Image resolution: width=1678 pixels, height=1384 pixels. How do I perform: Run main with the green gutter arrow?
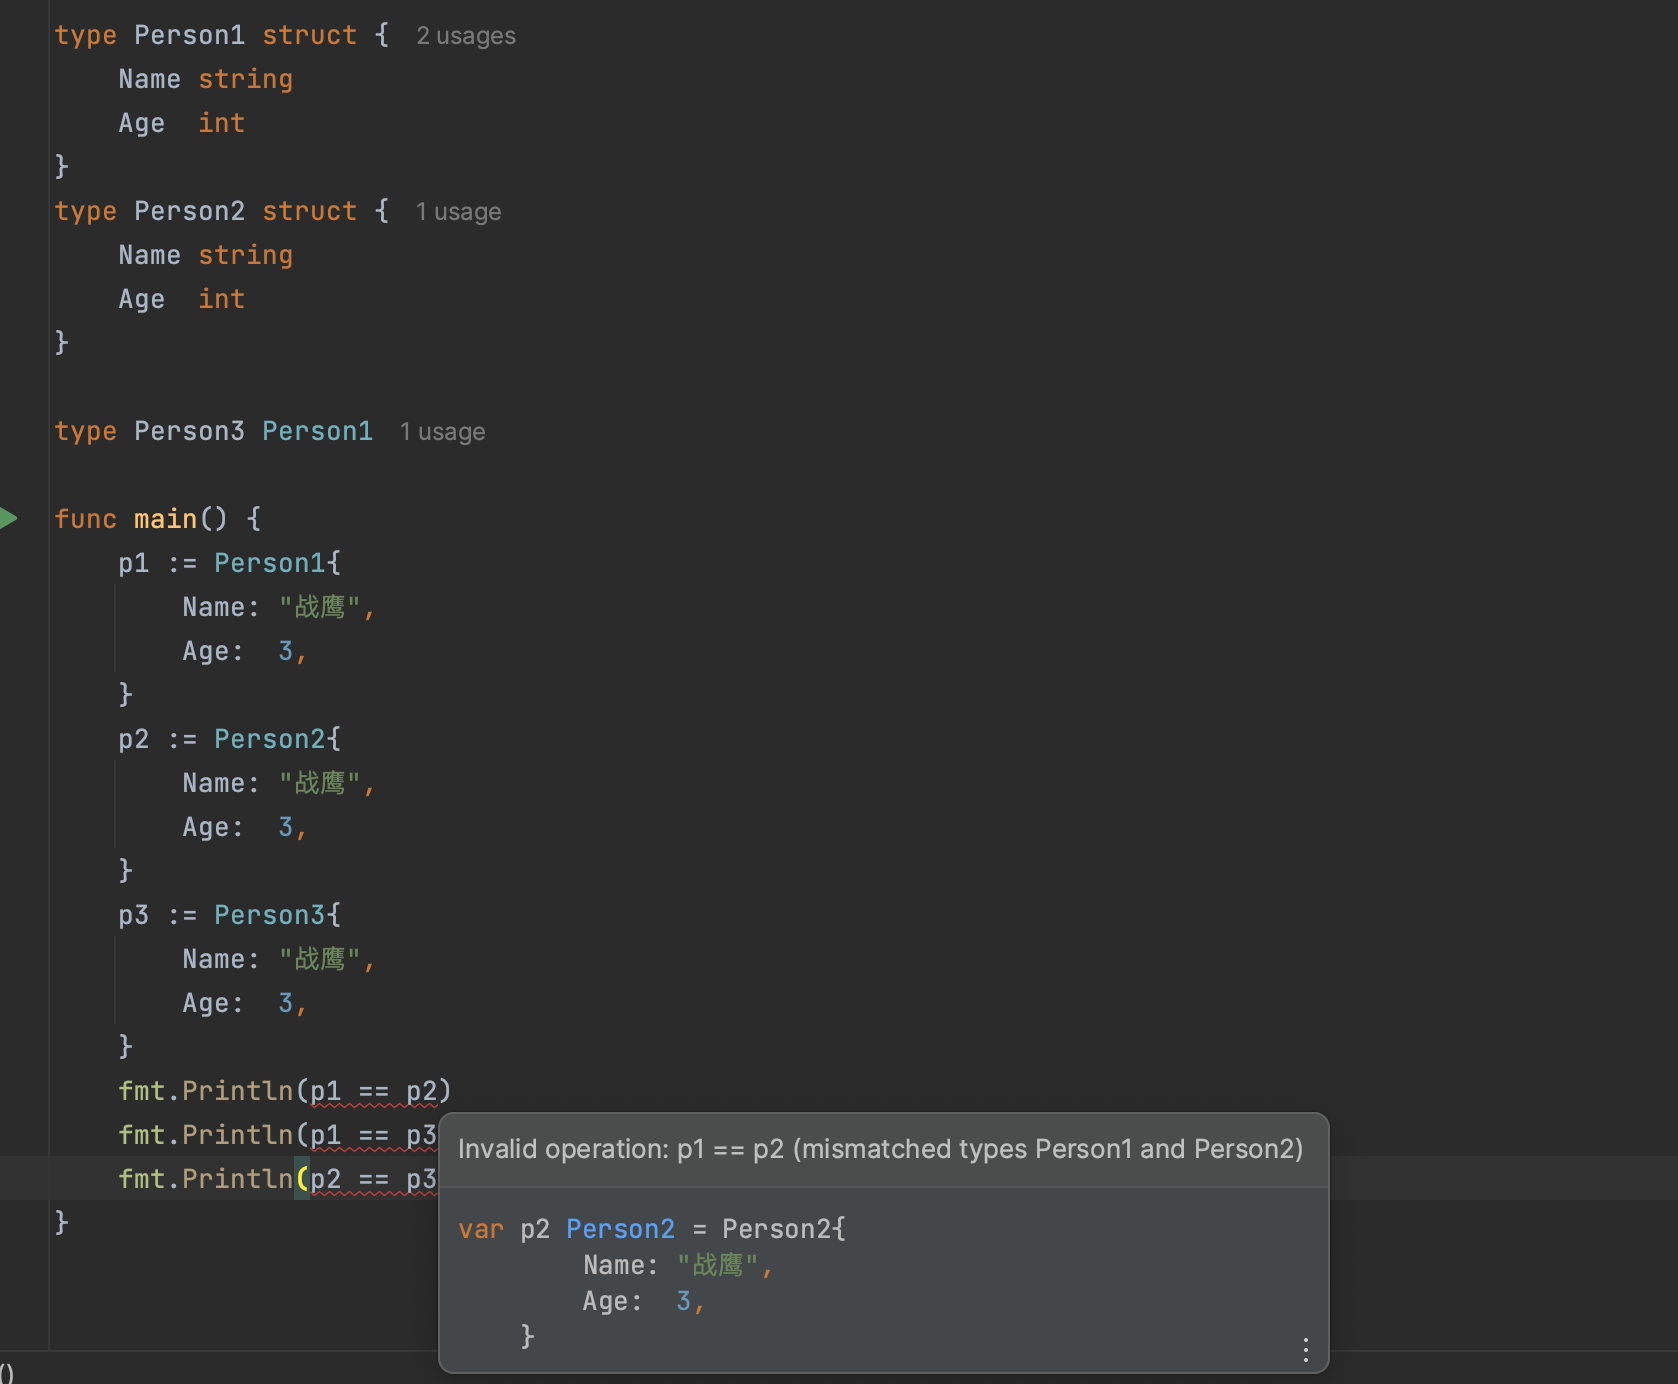point(9,518)
